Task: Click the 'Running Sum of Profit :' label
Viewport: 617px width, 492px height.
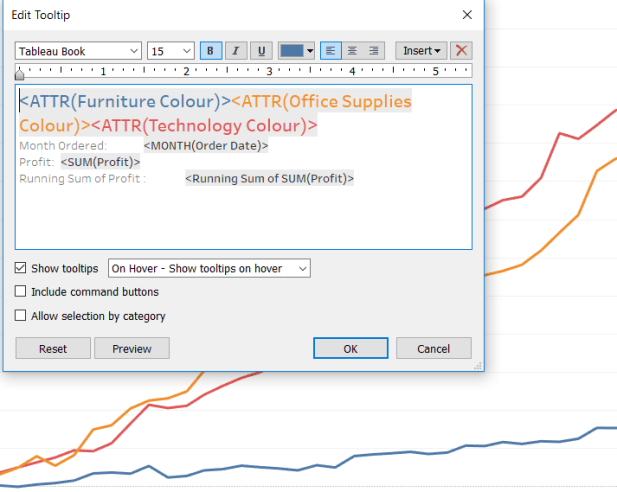Action: (83, 179)
